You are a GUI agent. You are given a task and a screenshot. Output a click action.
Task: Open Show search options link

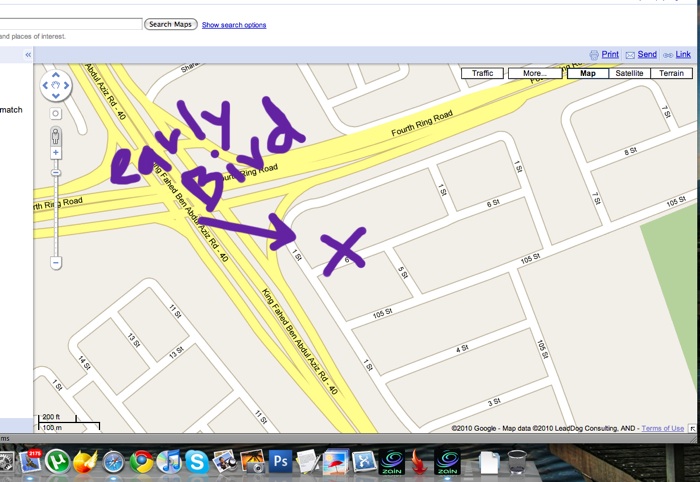point(234,25)
